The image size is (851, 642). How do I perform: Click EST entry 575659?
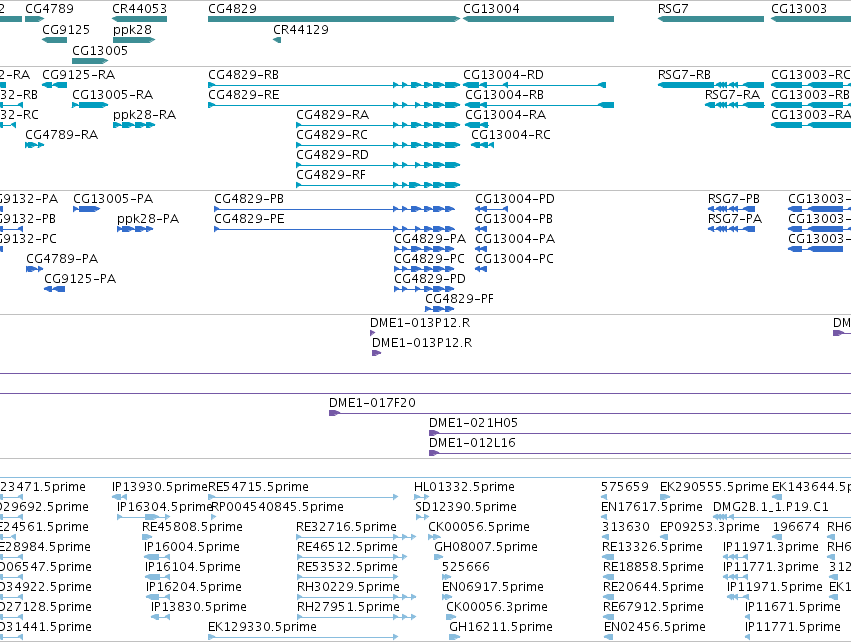(x=625, y=487)
